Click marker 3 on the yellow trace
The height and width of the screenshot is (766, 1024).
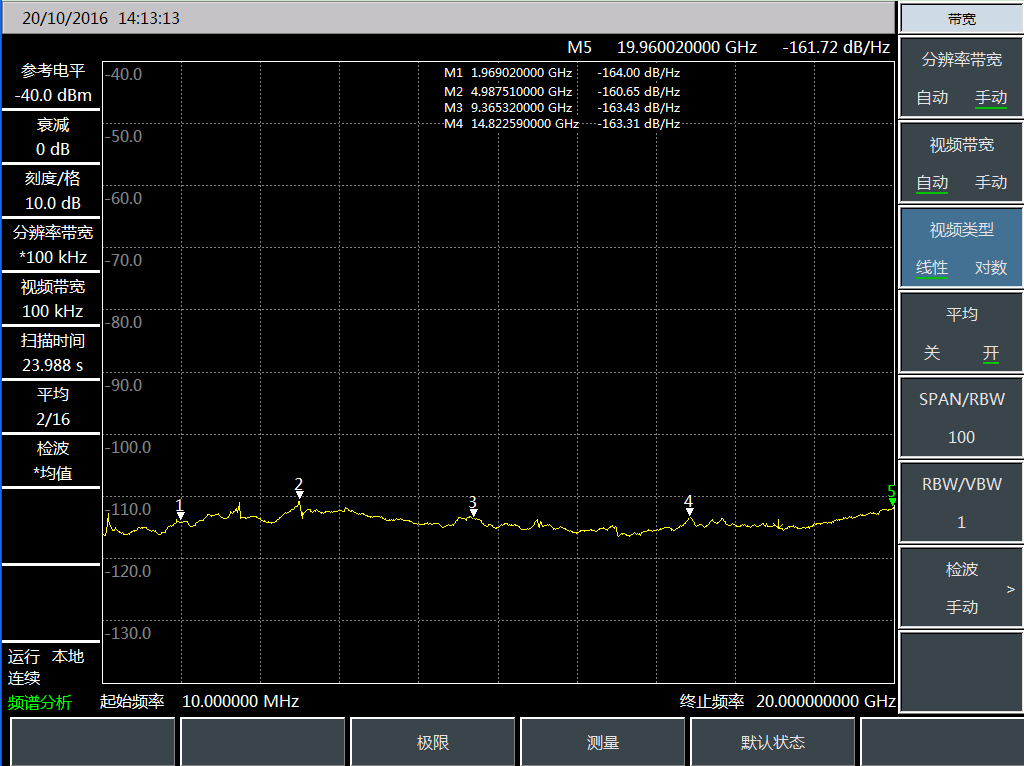tap(473, 512)
